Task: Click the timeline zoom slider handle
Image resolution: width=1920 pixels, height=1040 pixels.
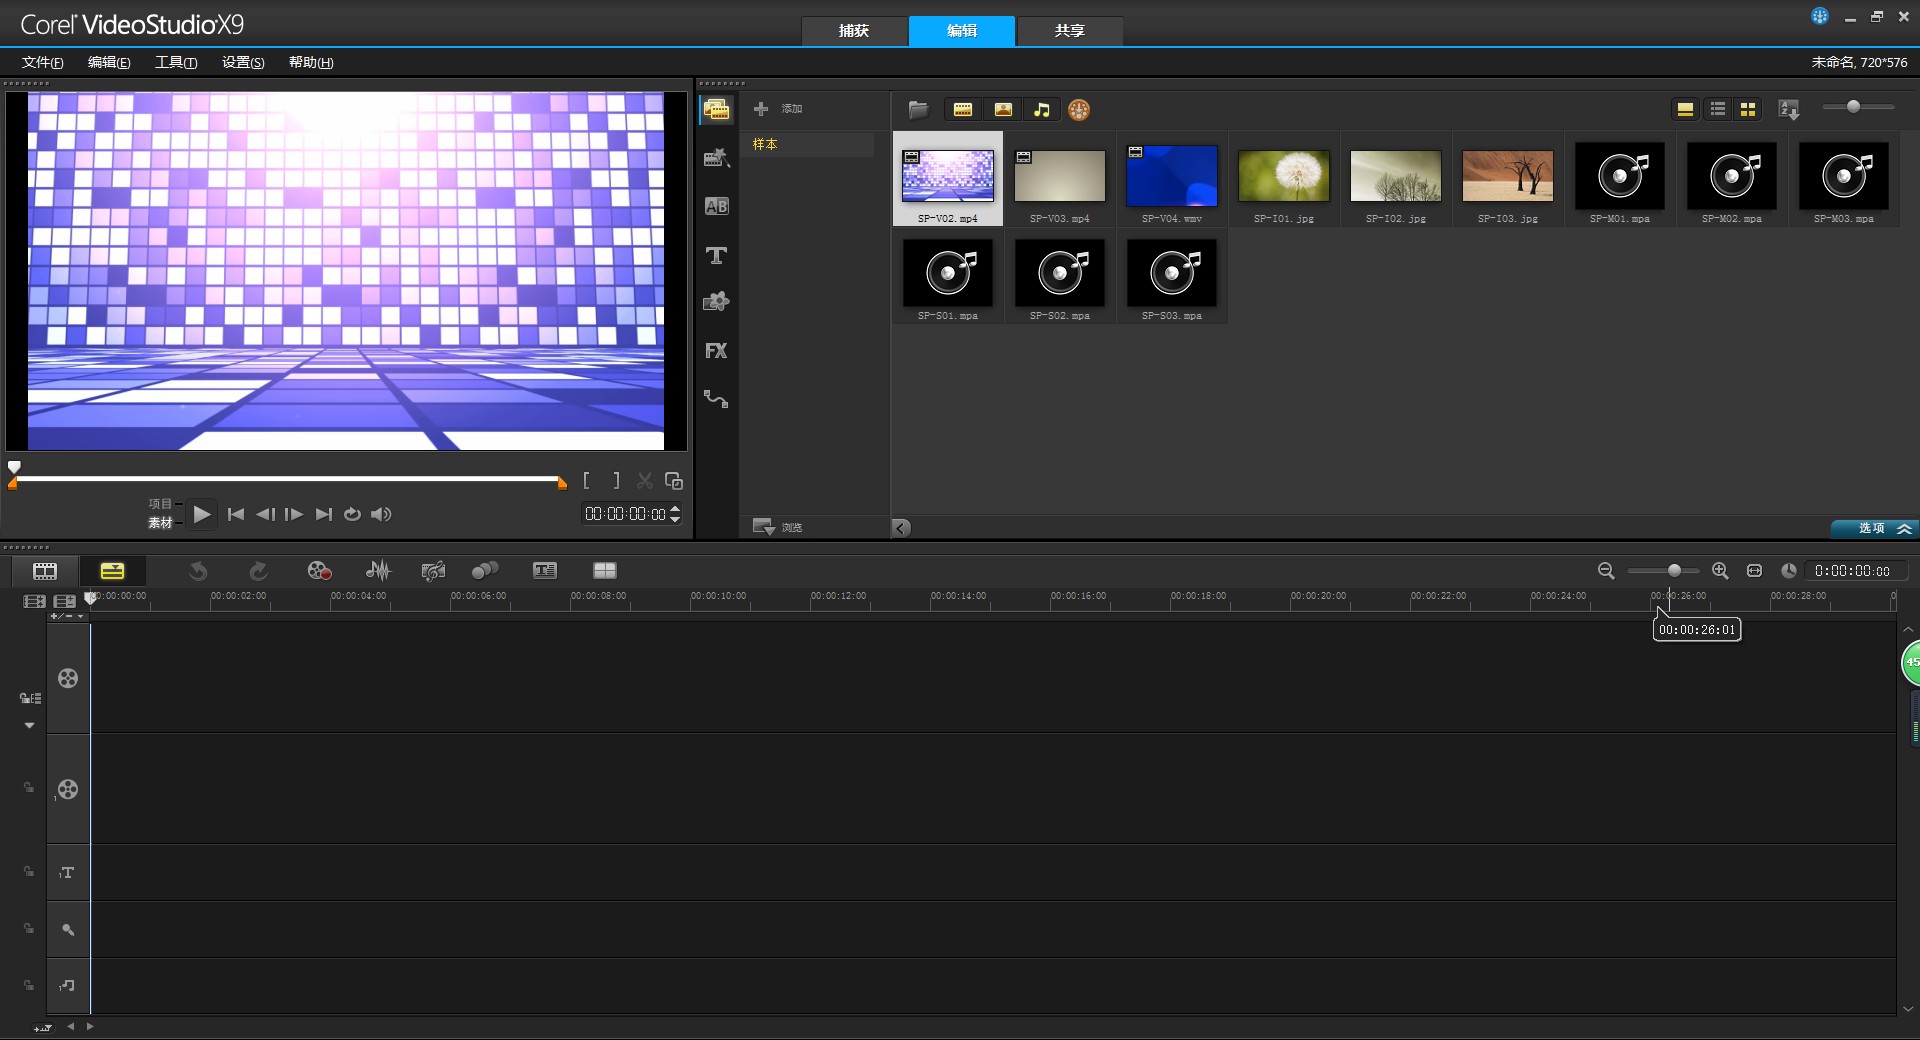Action: [x=1674, y=570]
